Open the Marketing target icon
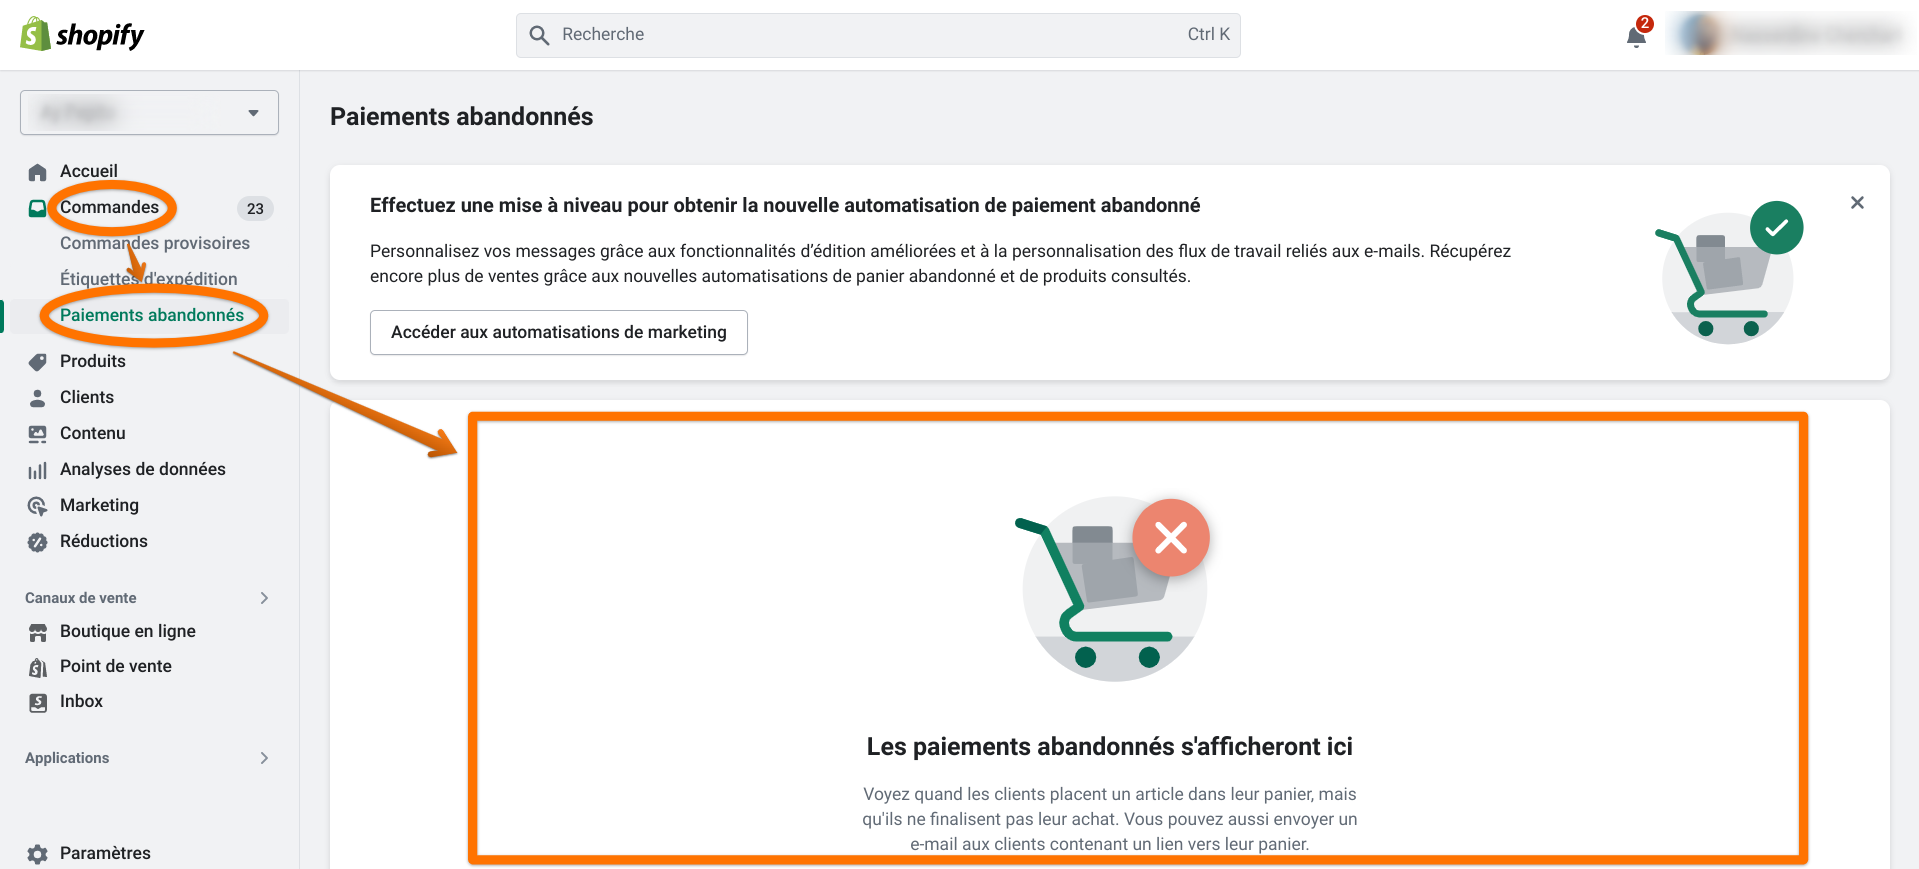 tap(37, 506)
